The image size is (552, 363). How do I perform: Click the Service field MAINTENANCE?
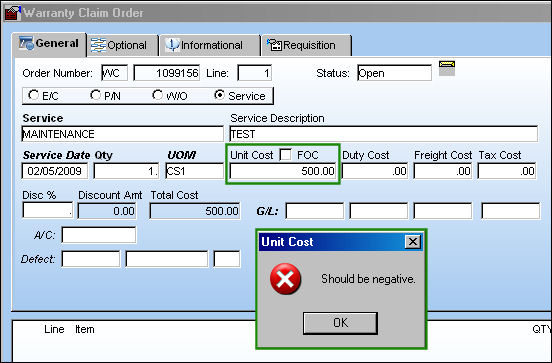pyautogui.click(x=122, y=134)
